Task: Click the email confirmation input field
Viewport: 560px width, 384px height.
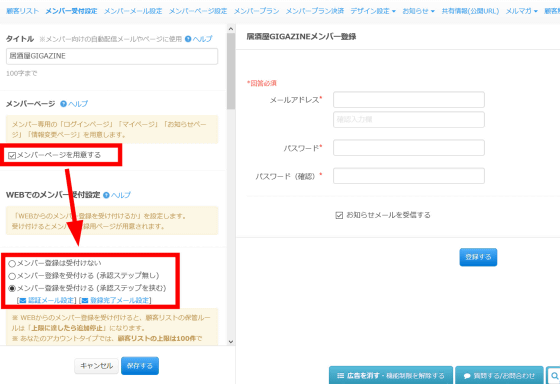Action: tap(409, 120)
